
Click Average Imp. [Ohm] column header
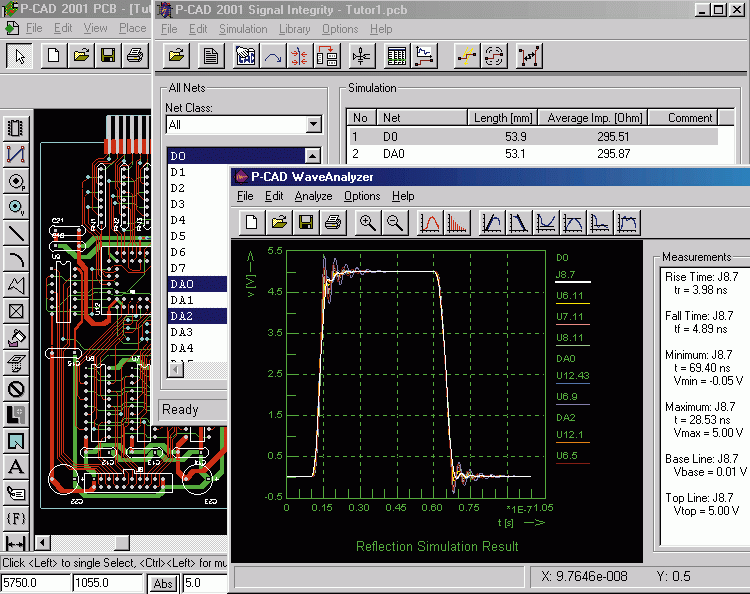click(595, 118)
